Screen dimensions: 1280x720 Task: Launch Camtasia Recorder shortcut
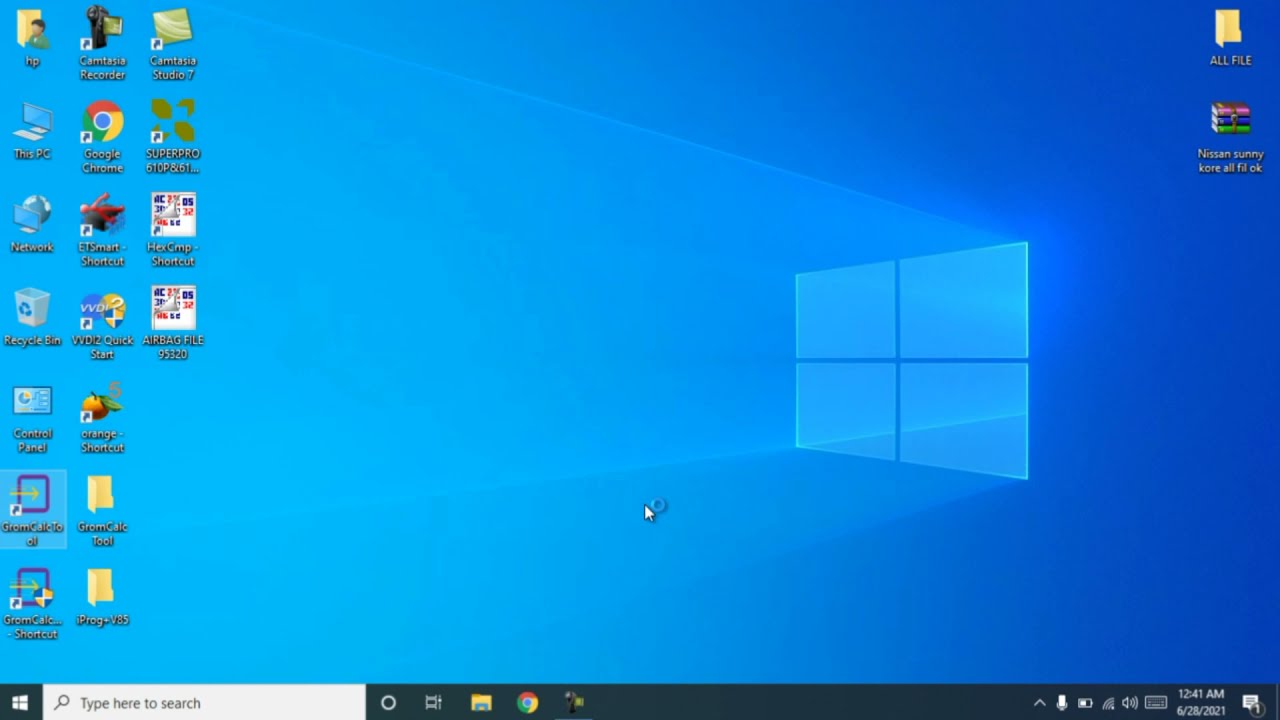click(102, 44)
